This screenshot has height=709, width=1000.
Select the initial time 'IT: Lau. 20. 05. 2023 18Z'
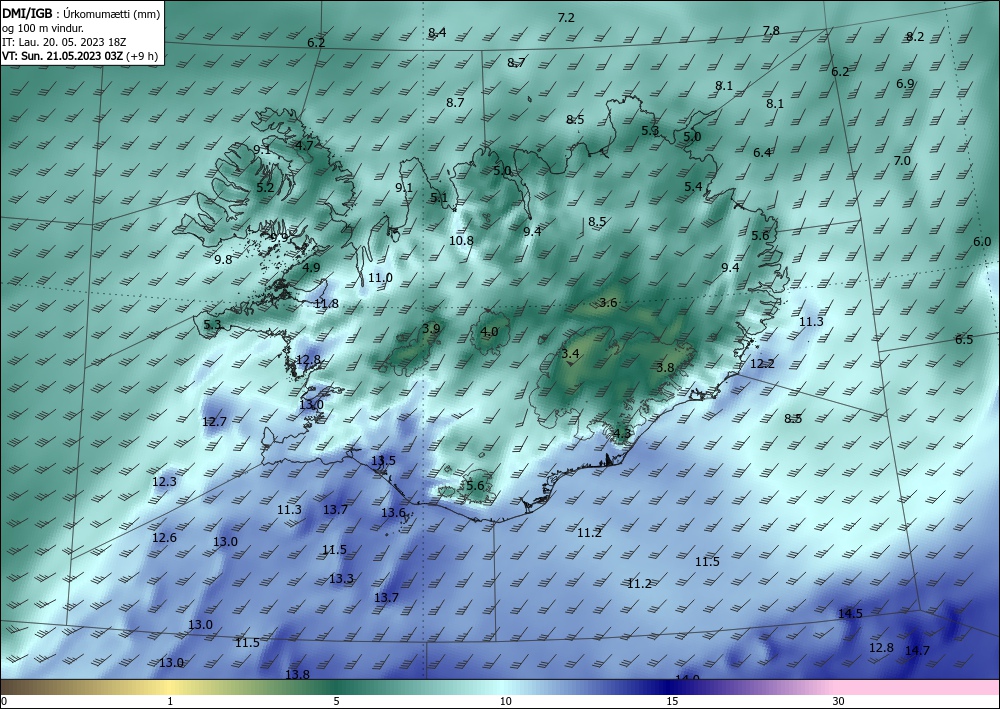(64, 42)
